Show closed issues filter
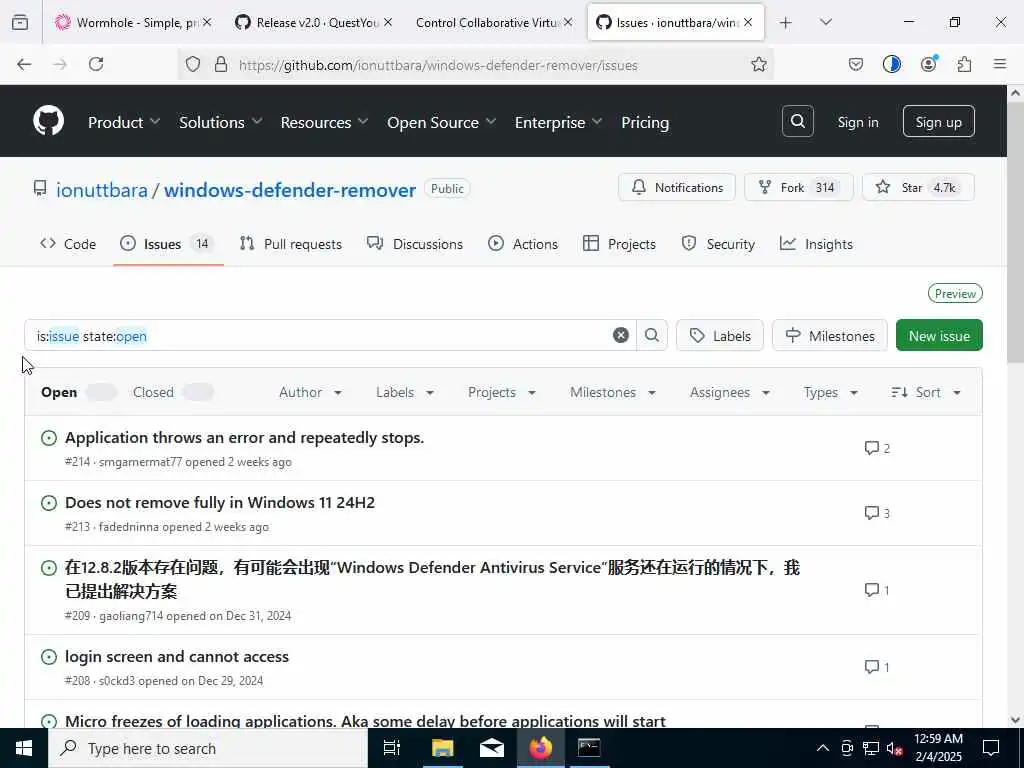This screenshot has width=1024, height=768. (x=173, y=392)
